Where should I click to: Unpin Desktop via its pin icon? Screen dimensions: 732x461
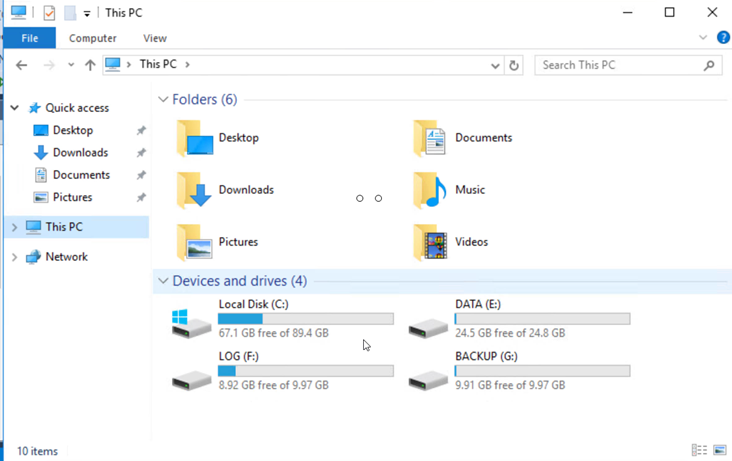(x=141, y=130)
